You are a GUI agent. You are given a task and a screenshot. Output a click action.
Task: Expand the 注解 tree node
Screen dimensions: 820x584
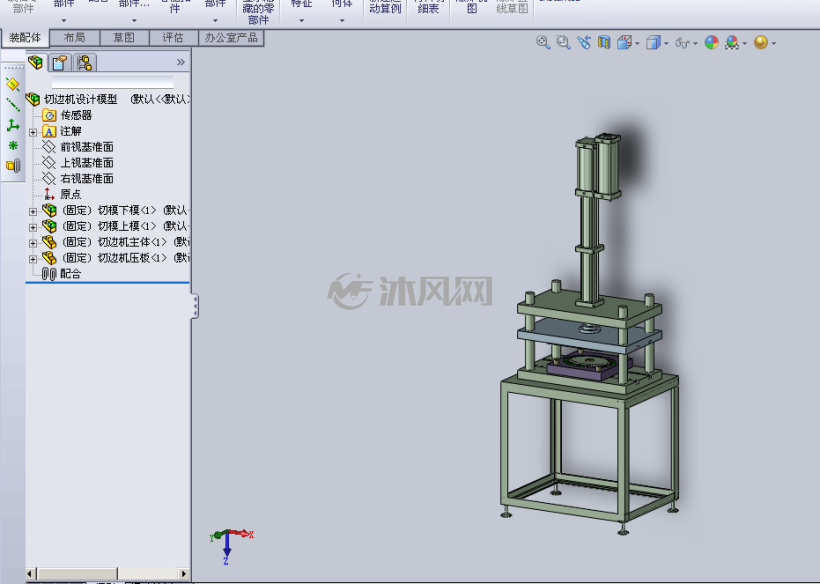click(x=33, y=132)
